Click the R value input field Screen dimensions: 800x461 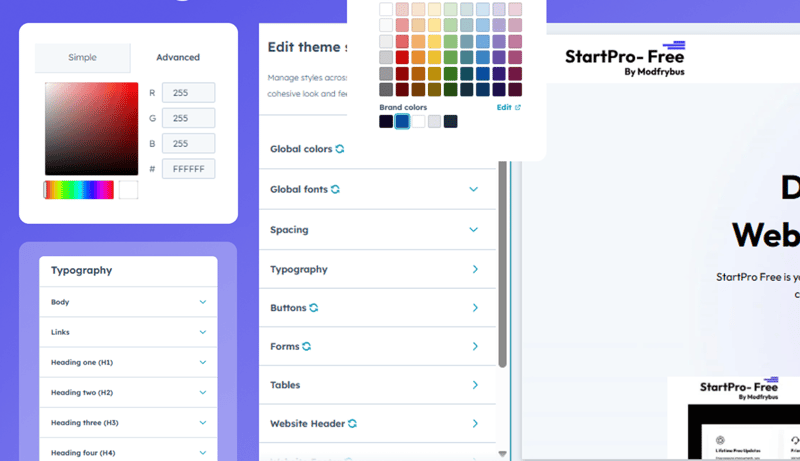pos(188,93)
